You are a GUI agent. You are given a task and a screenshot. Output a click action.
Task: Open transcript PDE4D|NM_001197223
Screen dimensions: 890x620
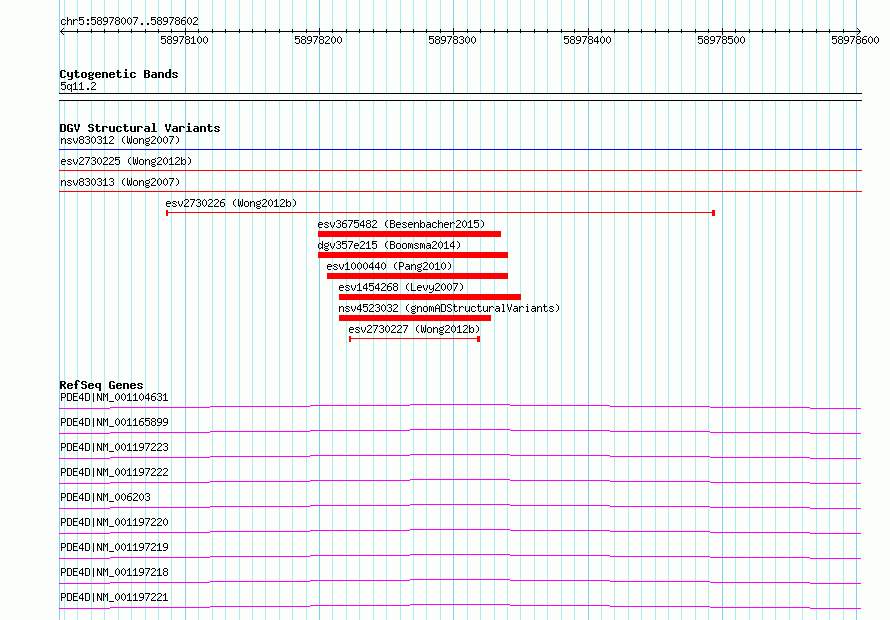[114, 447]
